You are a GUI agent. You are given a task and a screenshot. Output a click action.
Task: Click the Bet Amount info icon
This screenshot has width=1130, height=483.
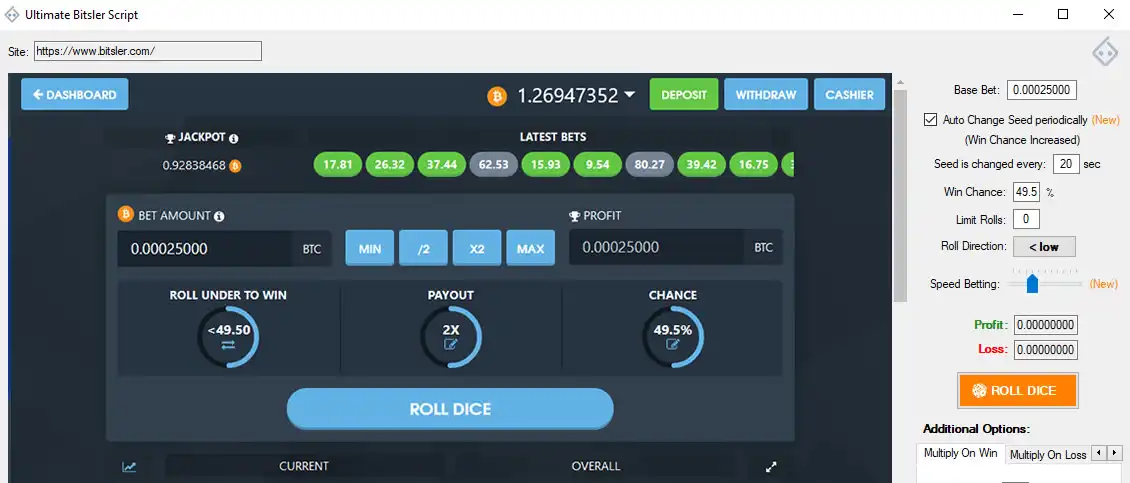[219, 216]
